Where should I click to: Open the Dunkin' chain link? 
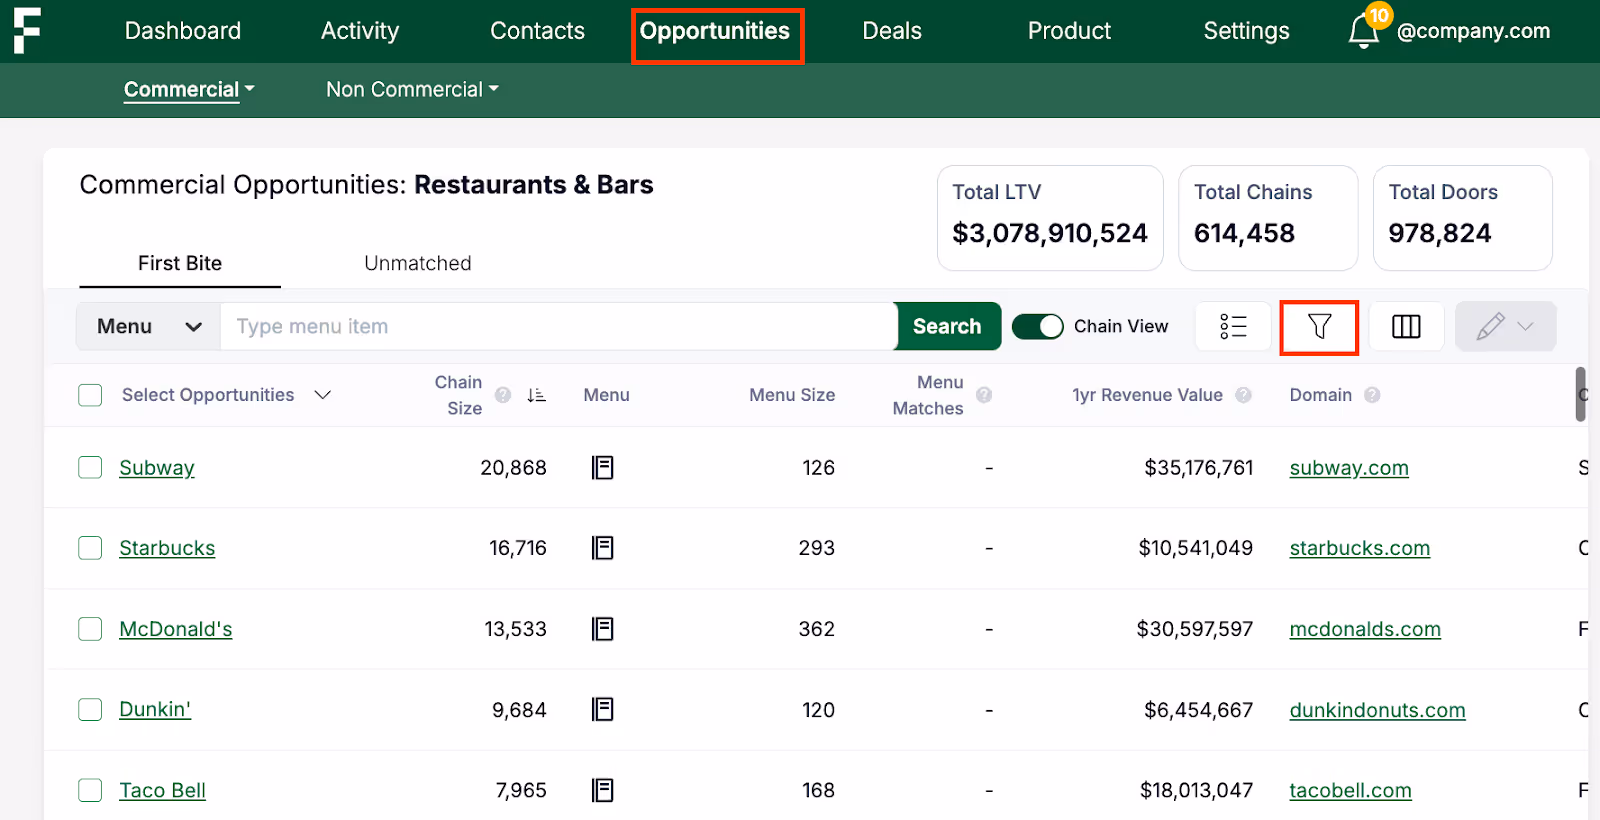155,709
